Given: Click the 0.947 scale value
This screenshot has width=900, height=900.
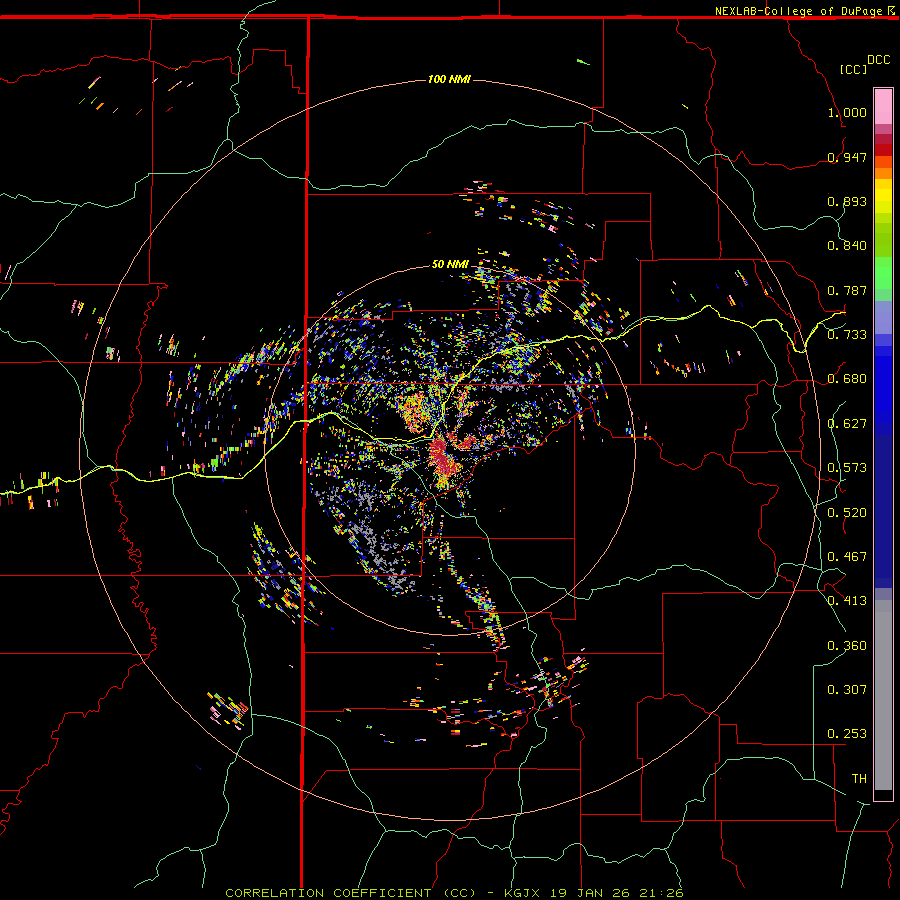Looking at the screenshot, I should click(847, 157).
